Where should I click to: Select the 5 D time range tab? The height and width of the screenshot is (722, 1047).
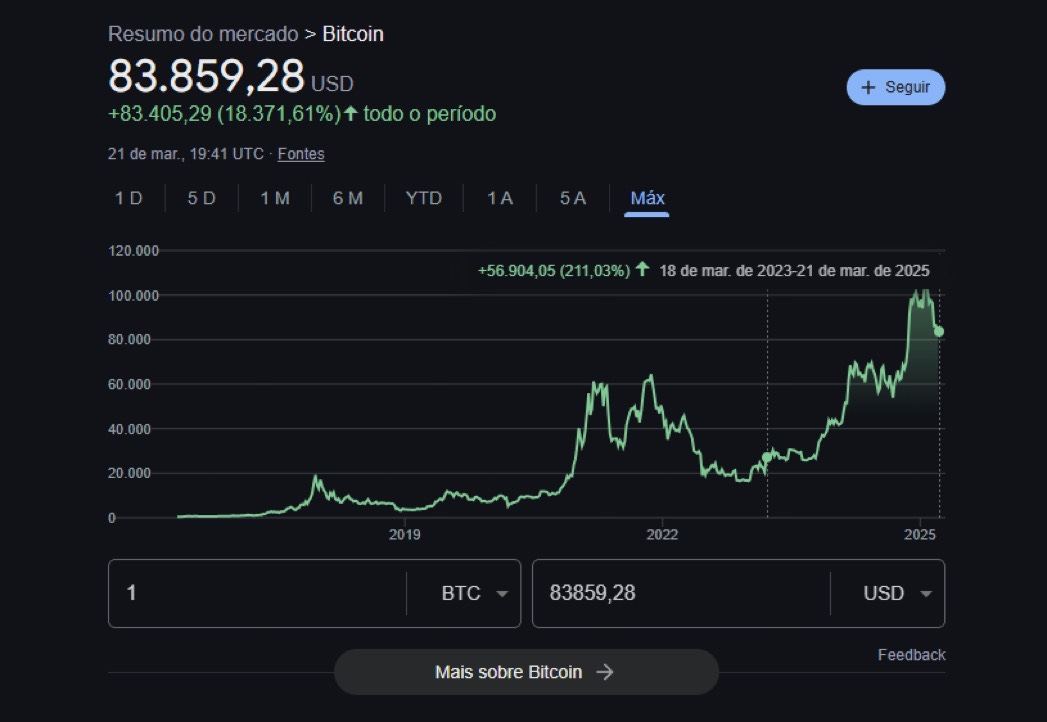[201, 198]
